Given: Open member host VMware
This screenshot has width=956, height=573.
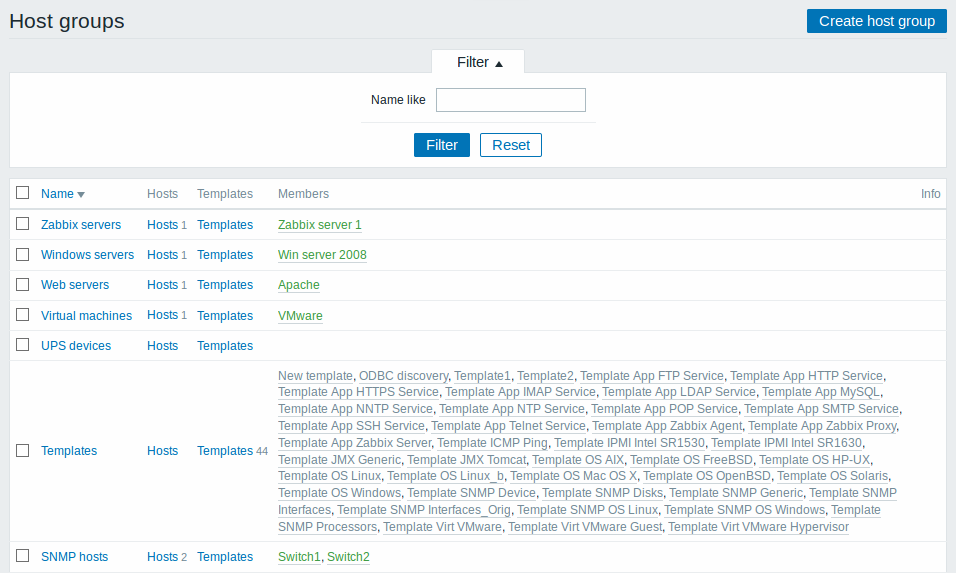Looking at the screenshot, I should pyautogui.click(x=300, y=316).
